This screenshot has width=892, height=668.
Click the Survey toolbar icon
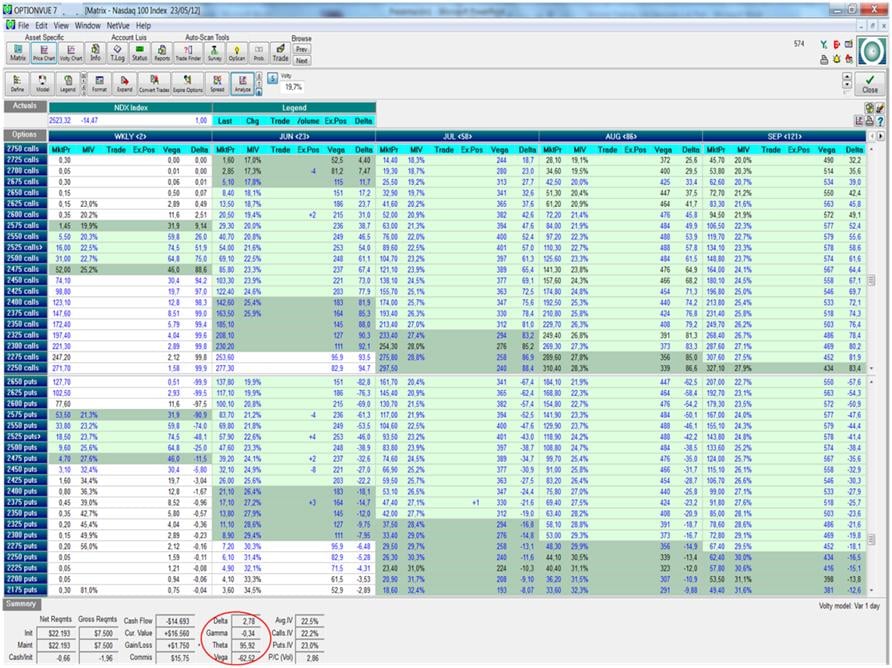[214, 52]
